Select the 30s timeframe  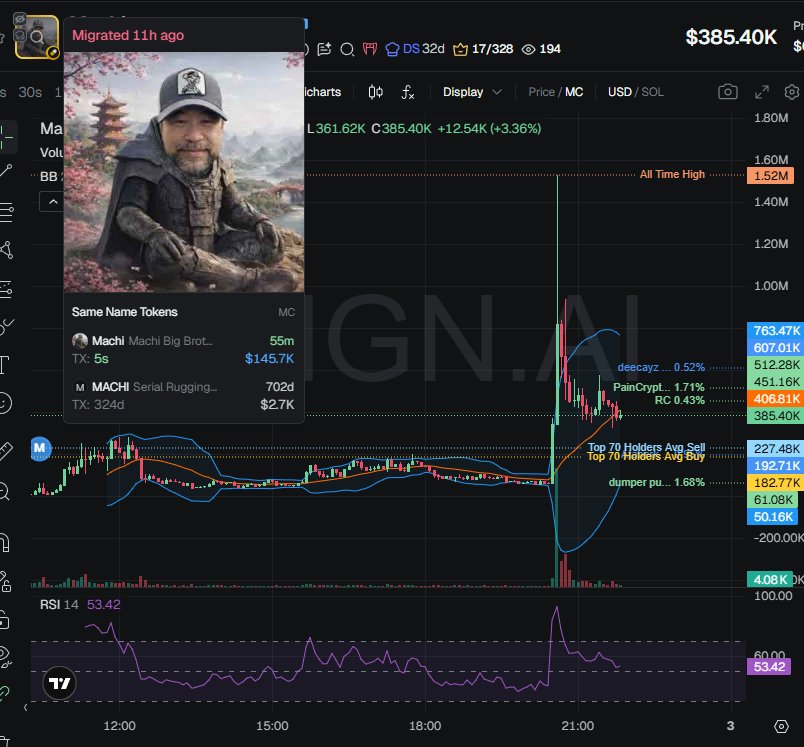30,92
